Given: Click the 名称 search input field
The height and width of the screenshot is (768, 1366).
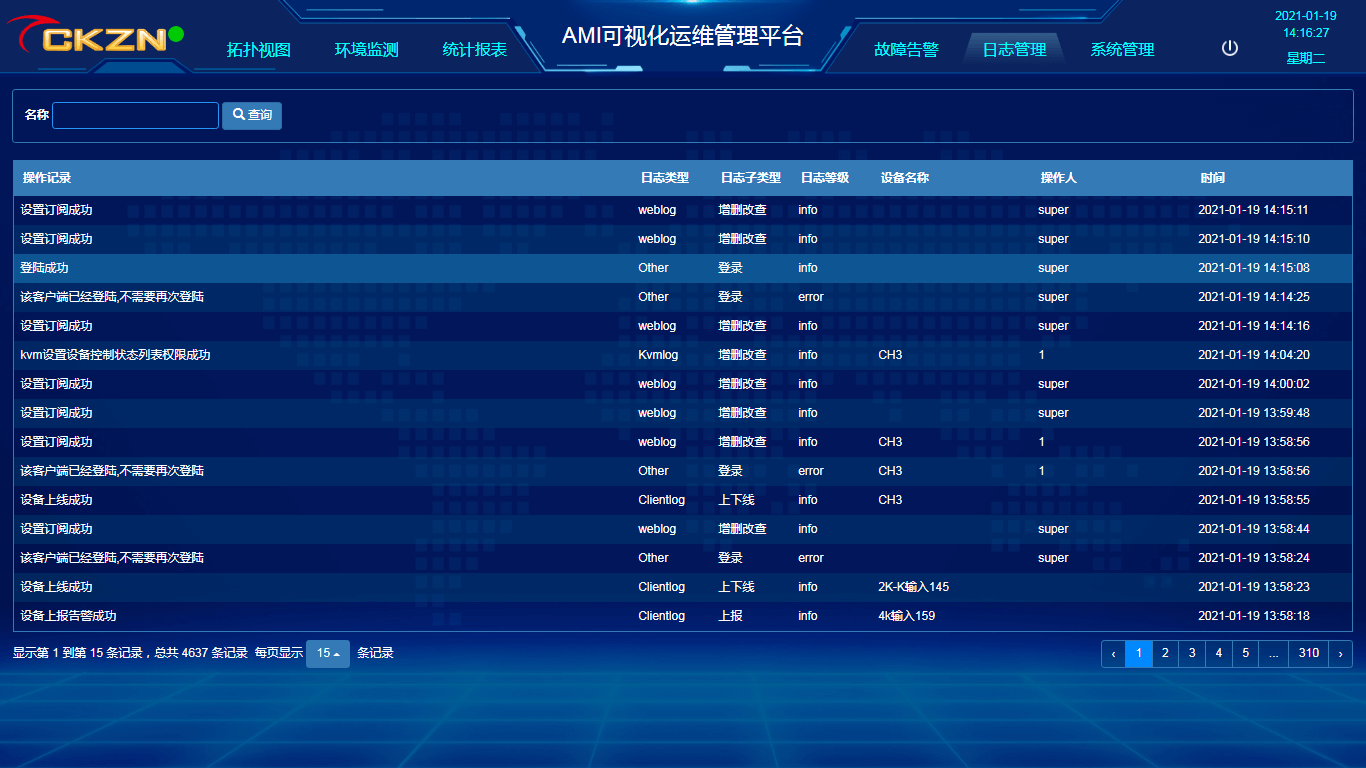Looking at the screenshot, I should pyautogui.click(x=135, y=114).
